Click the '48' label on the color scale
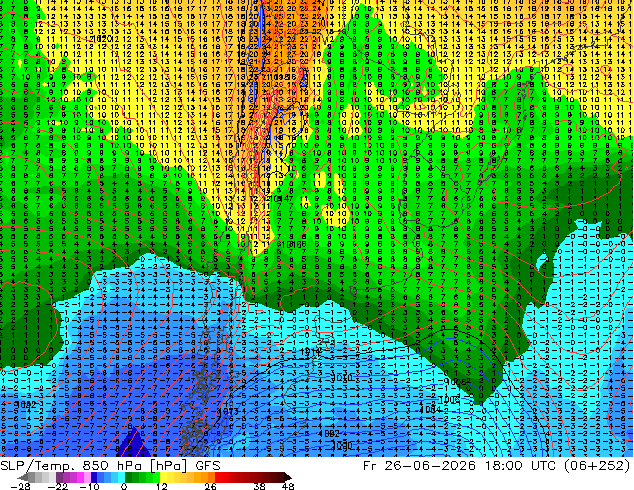Screen dimensions: 634x490 pyautogui.click(x=288, y=486)
